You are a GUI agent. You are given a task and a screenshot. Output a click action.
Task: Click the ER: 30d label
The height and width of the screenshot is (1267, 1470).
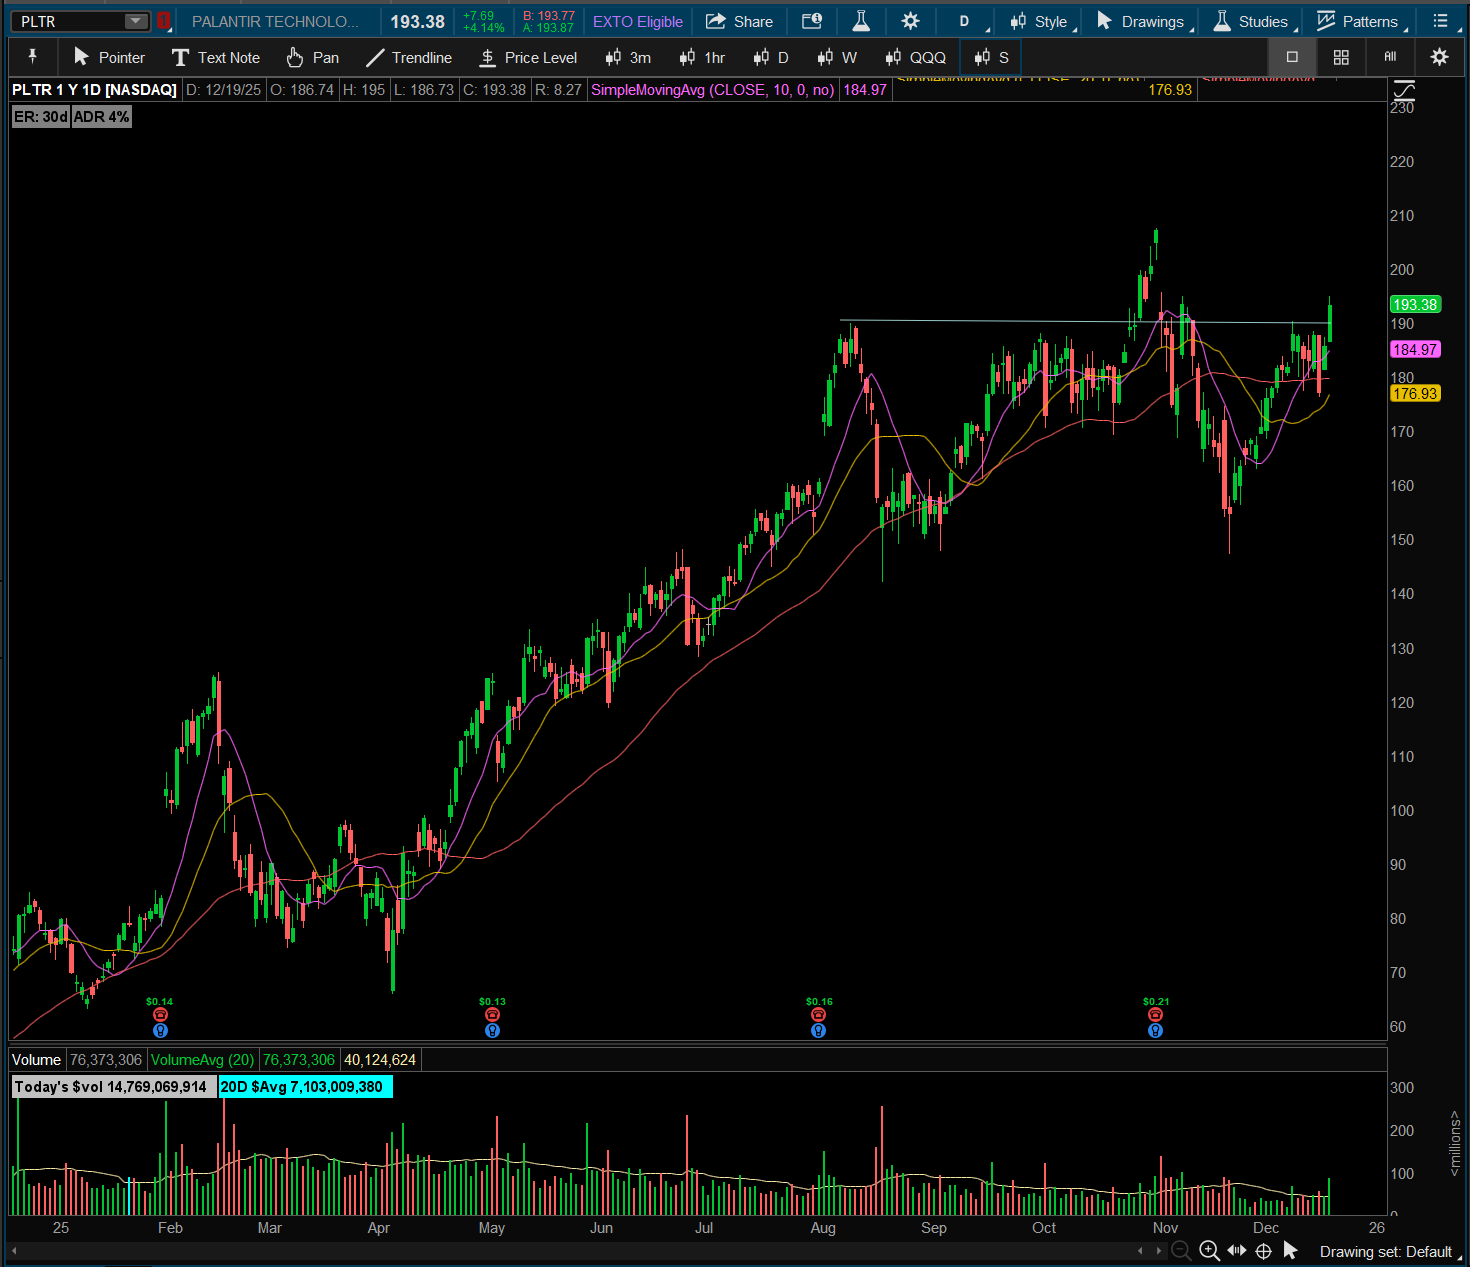point(41,117)
